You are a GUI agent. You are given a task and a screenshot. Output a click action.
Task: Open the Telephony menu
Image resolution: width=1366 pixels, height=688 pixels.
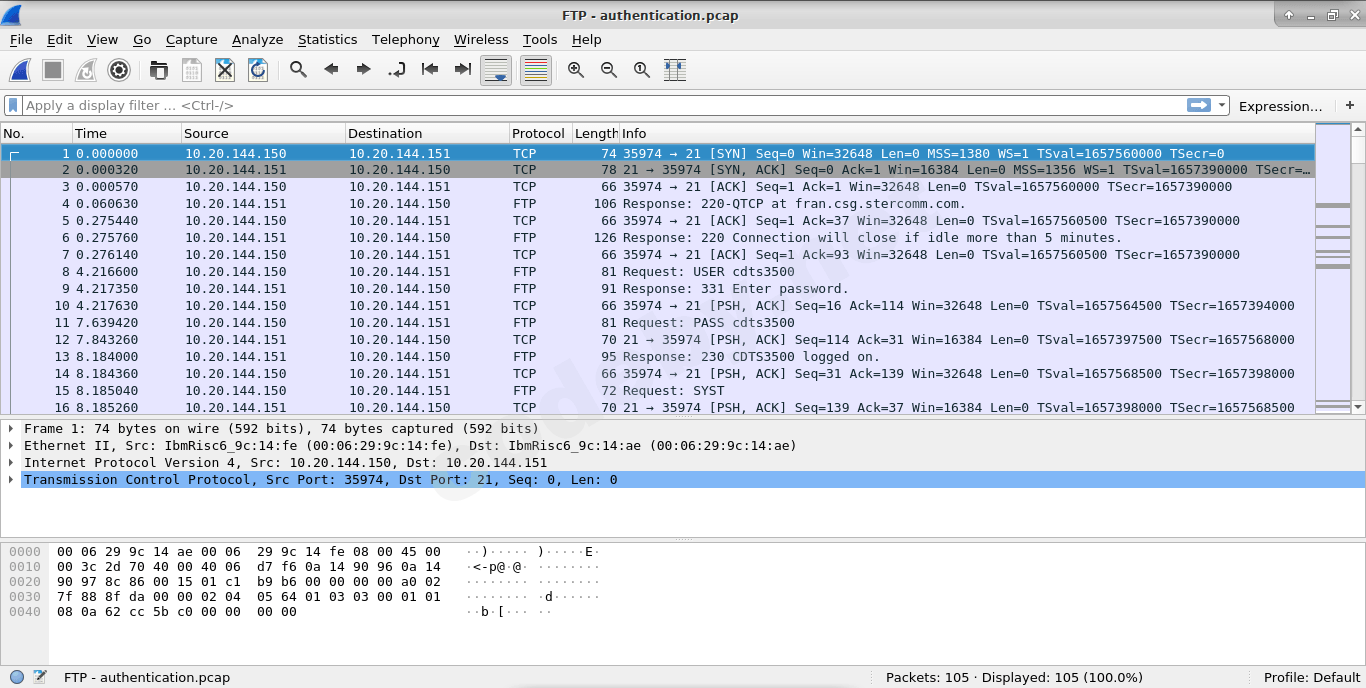coord(405,40)
